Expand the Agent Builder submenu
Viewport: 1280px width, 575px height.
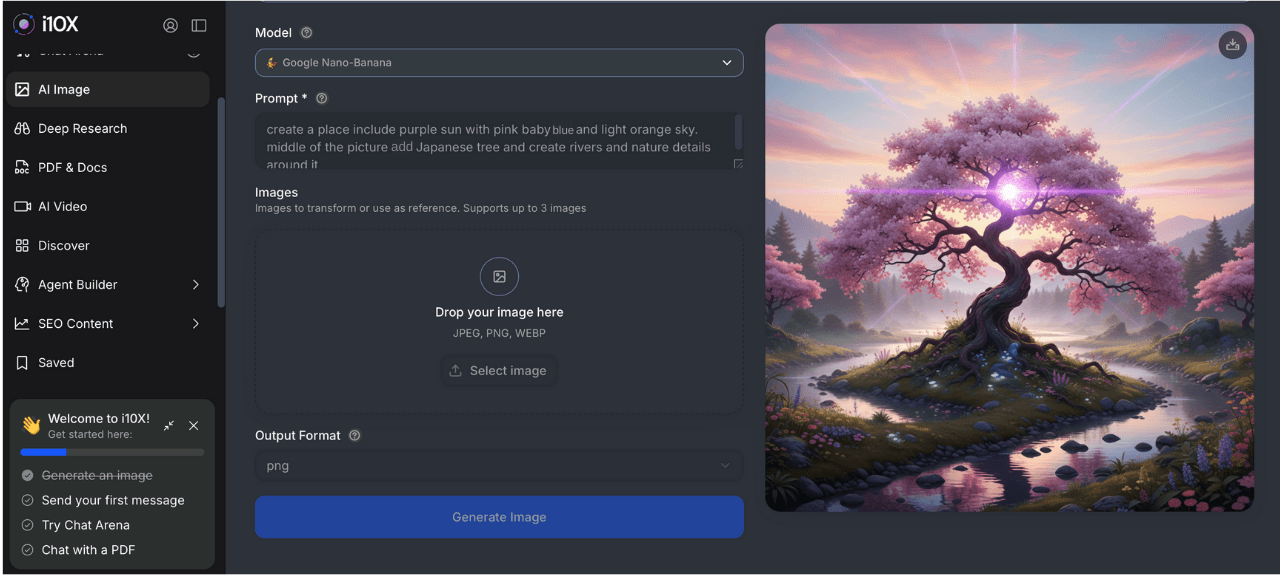pos(195,285)
